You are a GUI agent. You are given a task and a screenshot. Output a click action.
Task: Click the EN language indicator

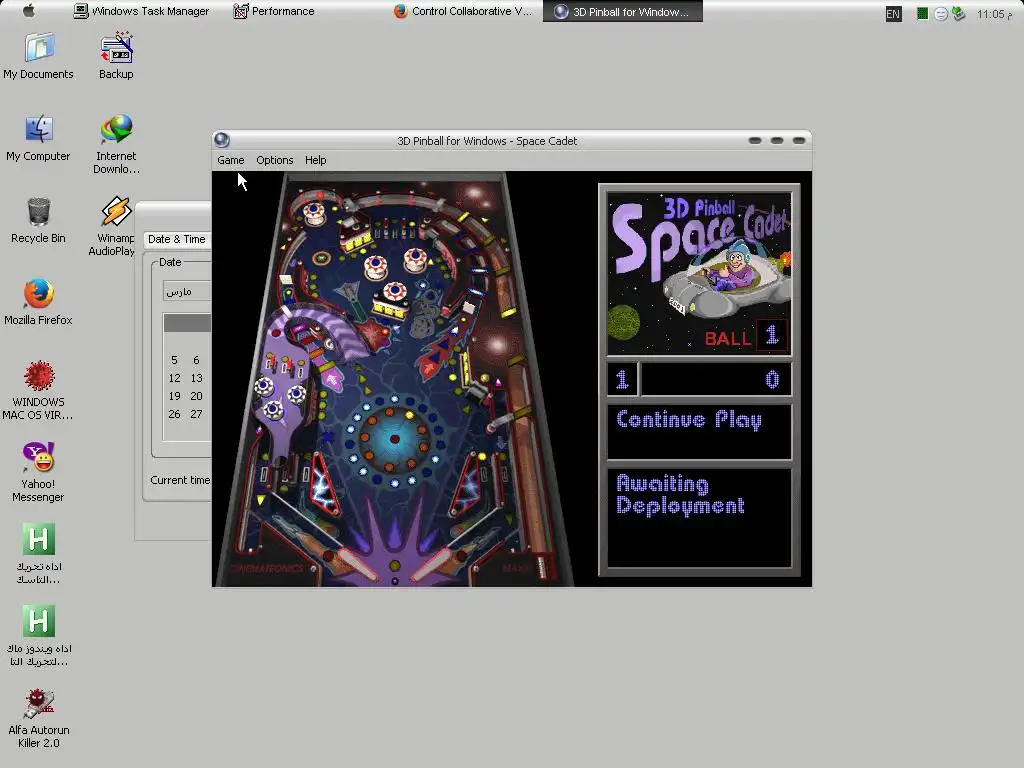893,14
